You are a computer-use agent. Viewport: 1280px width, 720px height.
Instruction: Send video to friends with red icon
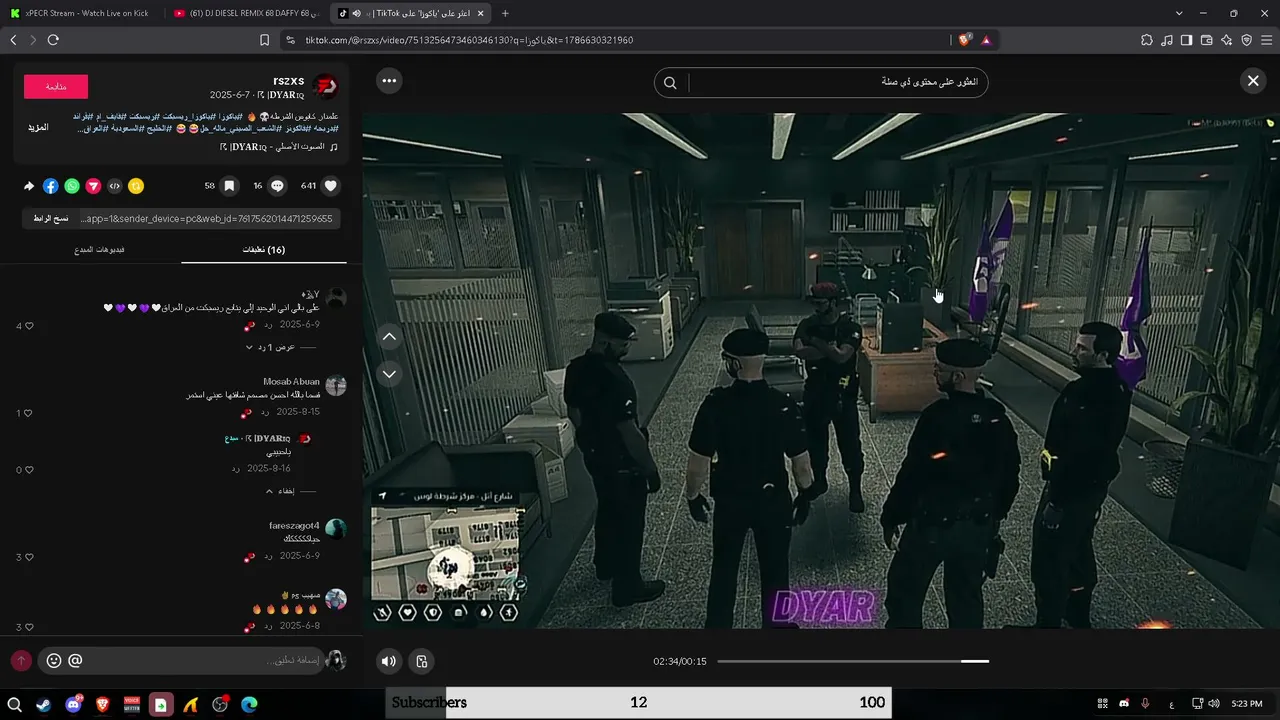coord(93,186)
